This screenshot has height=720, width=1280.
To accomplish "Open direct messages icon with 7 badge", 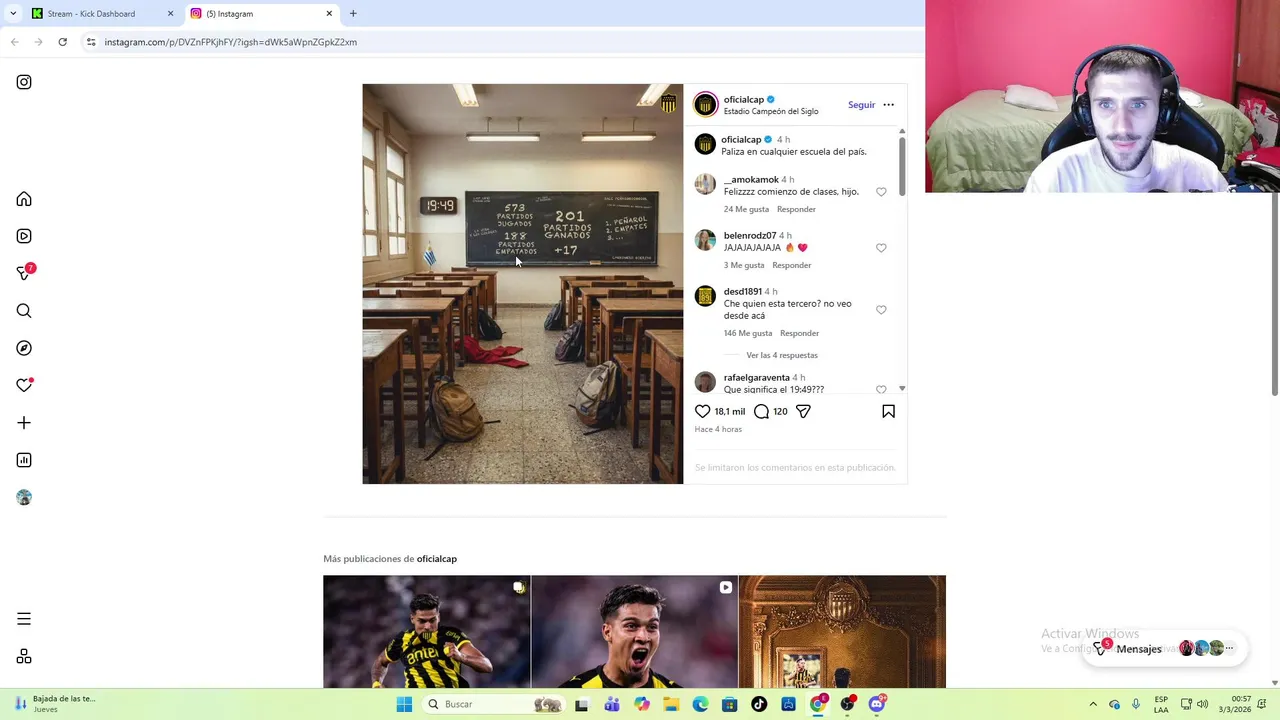I will pos(25,272).
